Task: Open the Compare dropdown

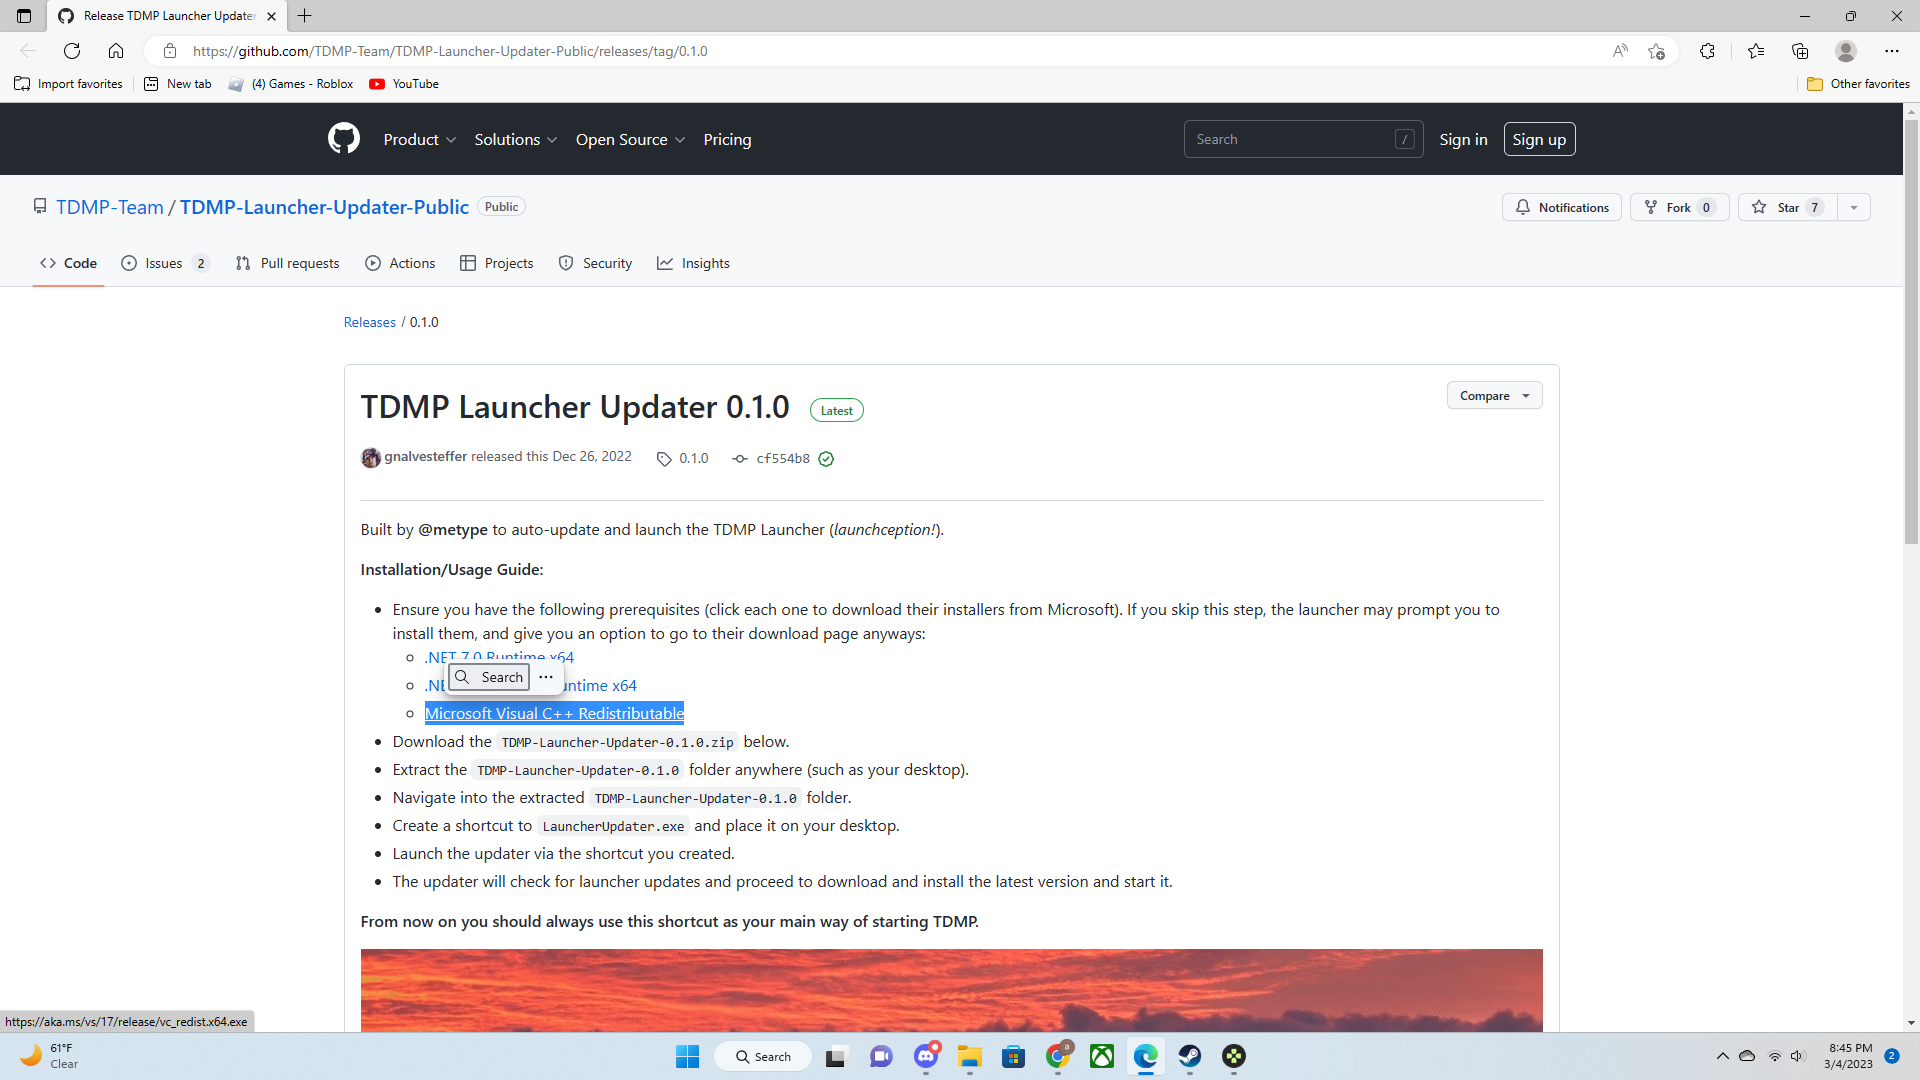Action: click(x=1494, y=396)
